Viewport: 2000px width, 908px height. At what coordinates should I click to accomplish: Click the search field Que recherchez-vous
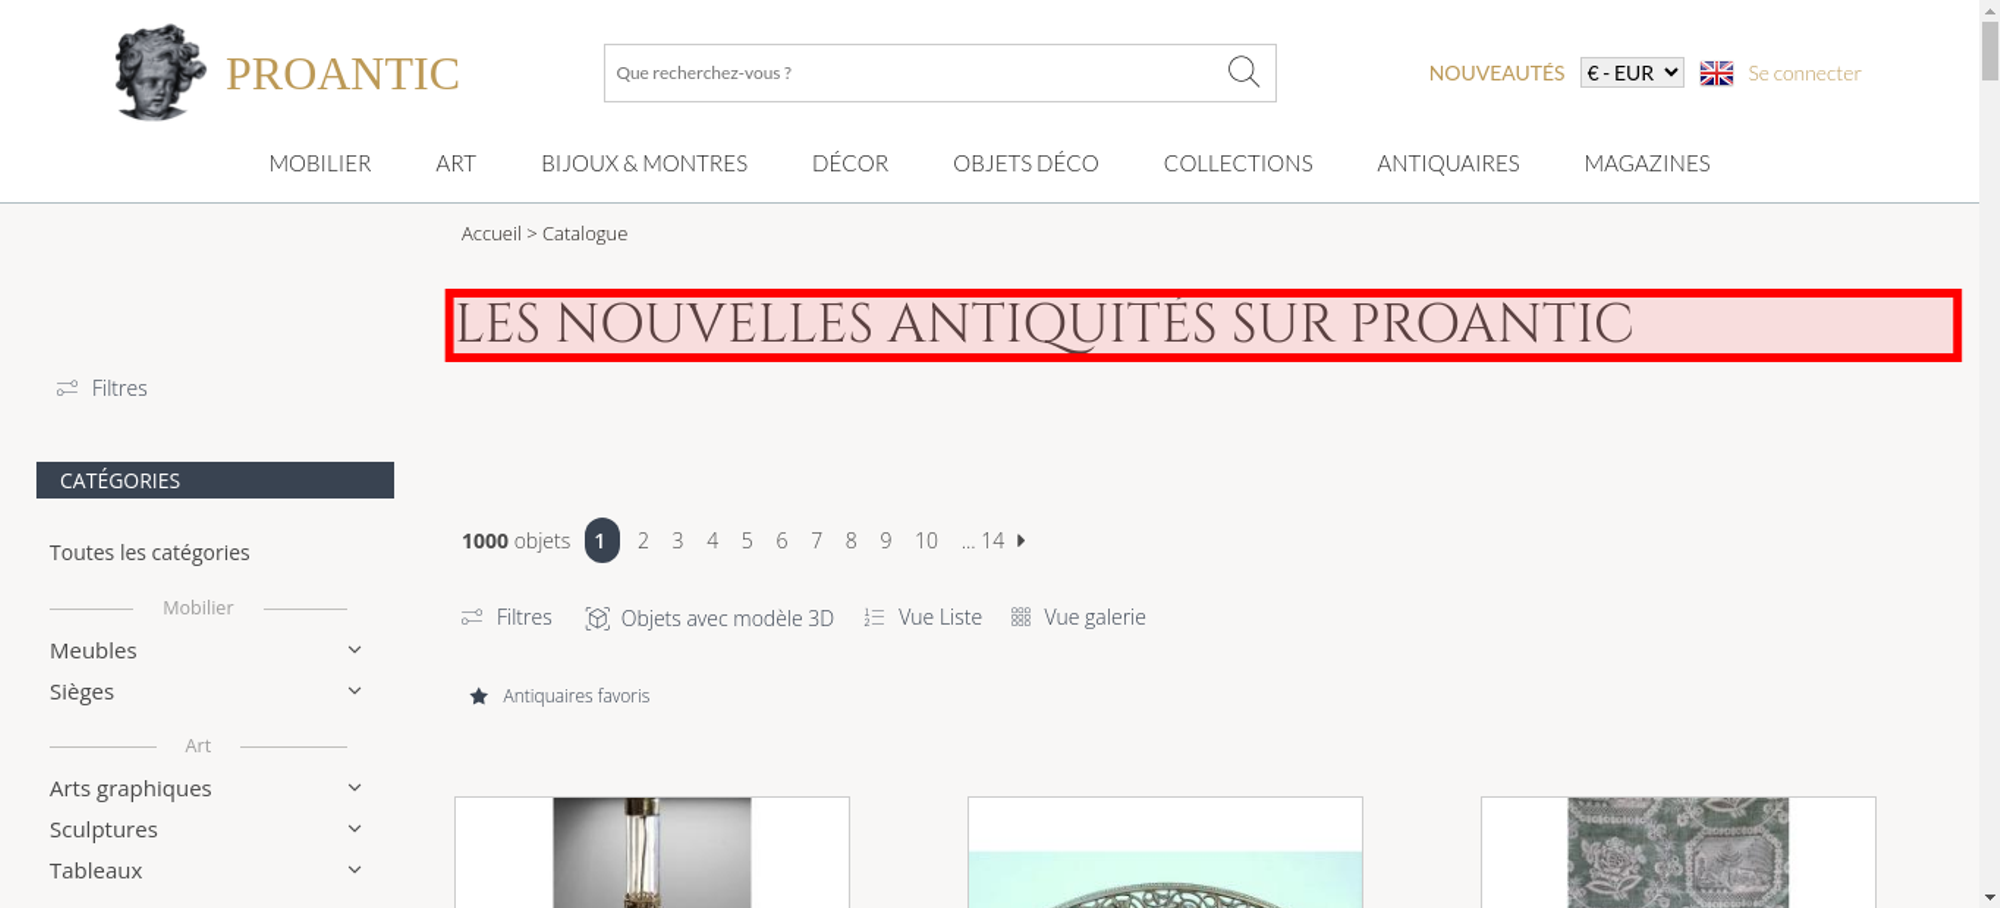(x=915, y=73)
